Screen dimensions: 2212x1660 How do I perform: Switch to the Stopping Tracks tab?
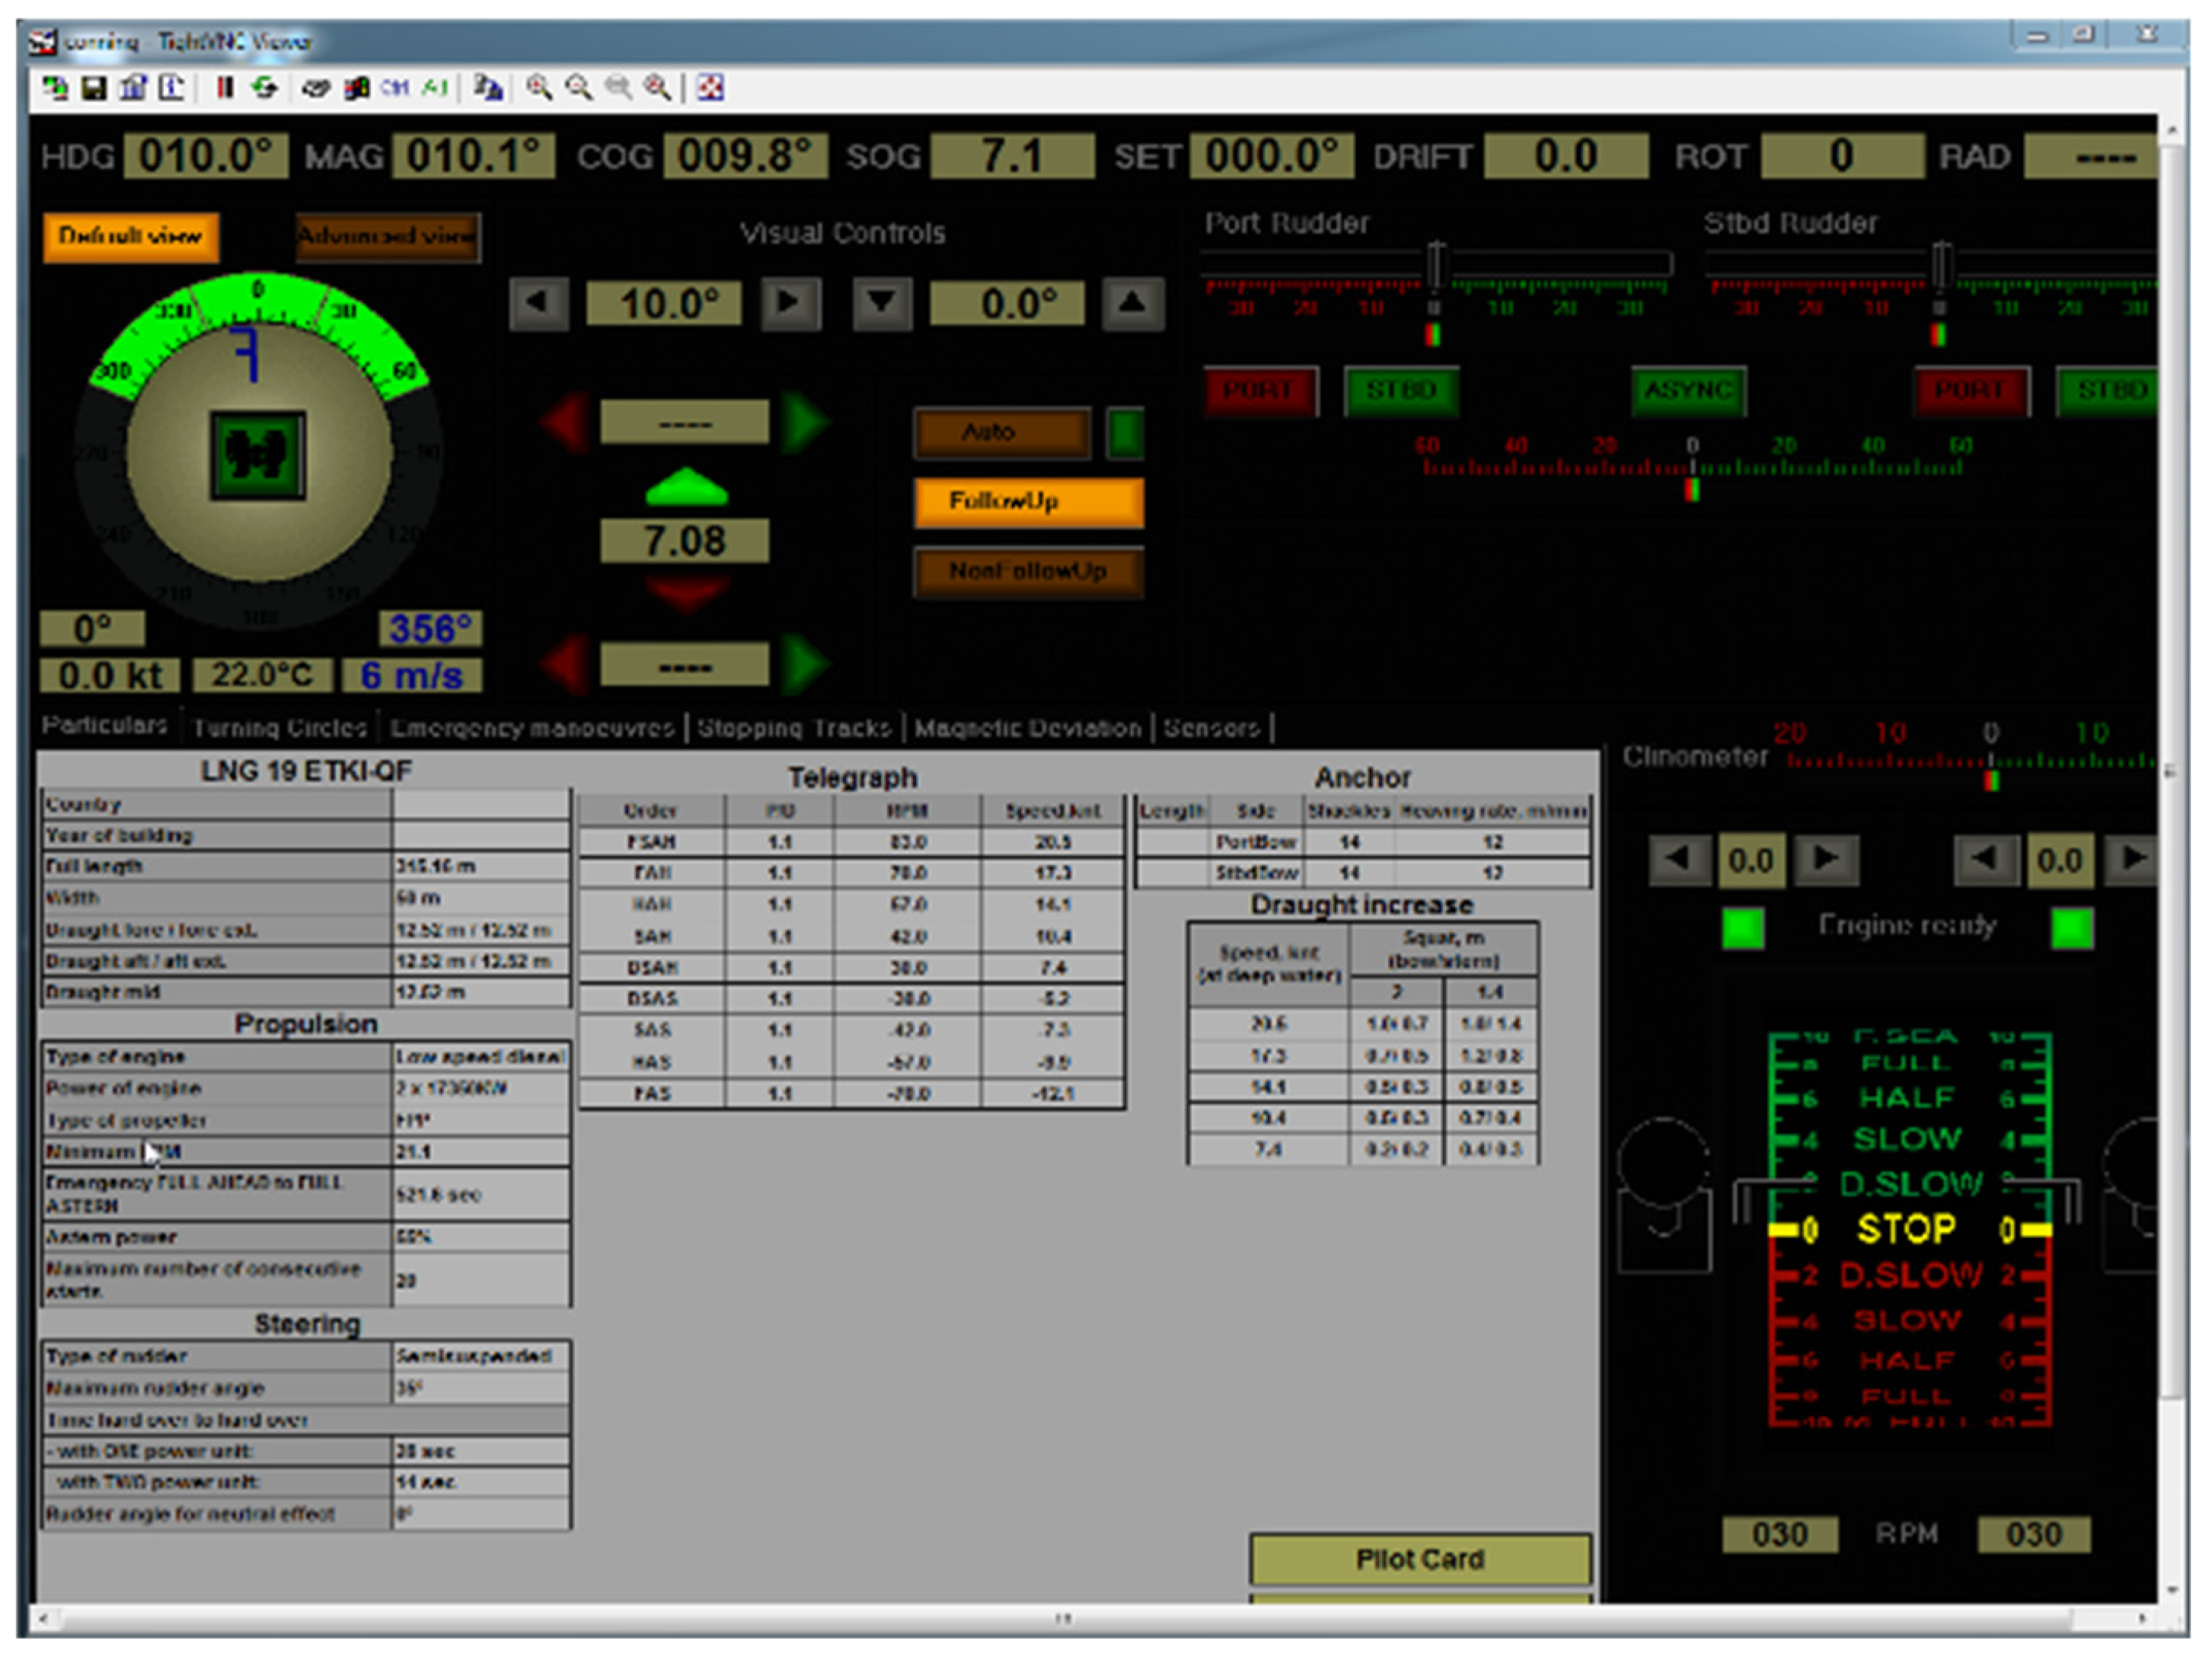coord(794,728)
